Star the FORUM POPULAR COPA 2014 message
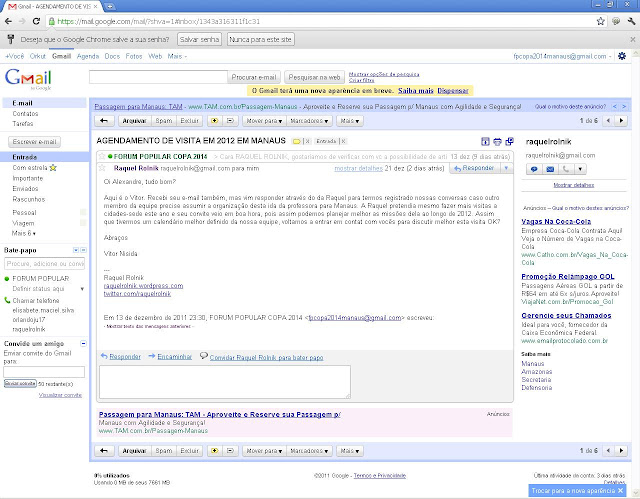The width and height of the screenshot is (640, 499). pos(102,156)
